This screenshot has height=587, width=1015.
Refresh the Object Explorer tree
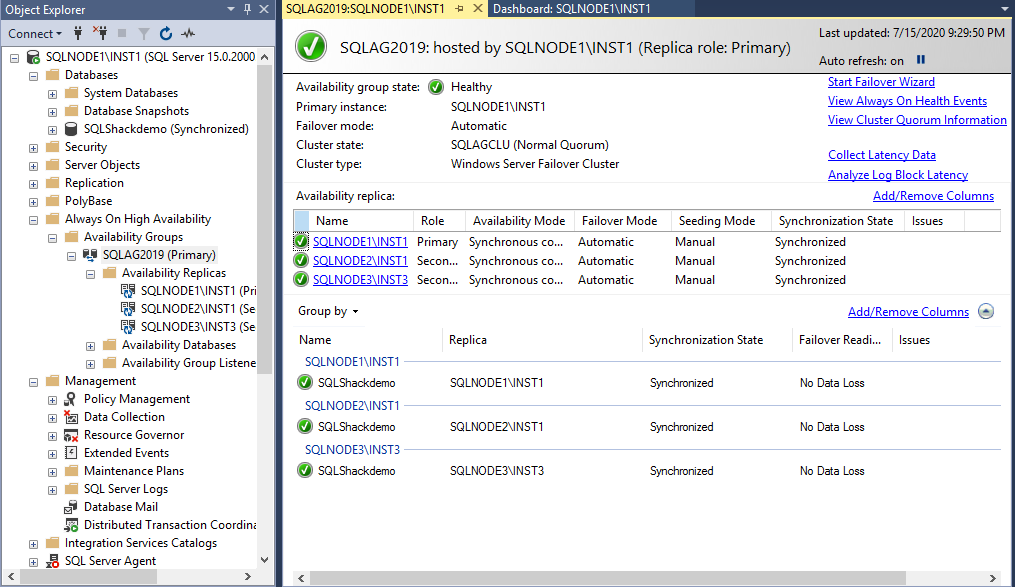click(x=166, y=33)
